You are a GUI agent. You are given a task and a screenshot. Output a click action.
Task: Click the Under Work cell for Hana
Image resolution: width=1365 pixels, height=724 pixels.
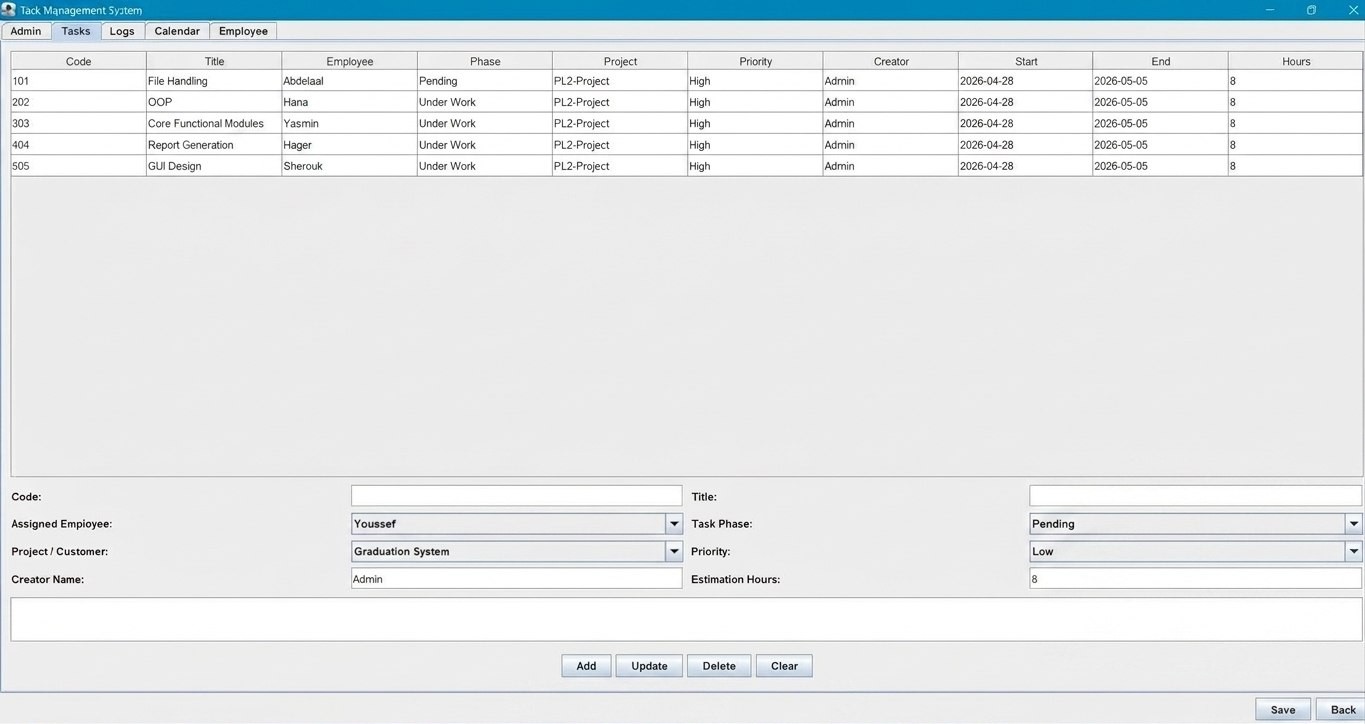[x=485, y=102]
